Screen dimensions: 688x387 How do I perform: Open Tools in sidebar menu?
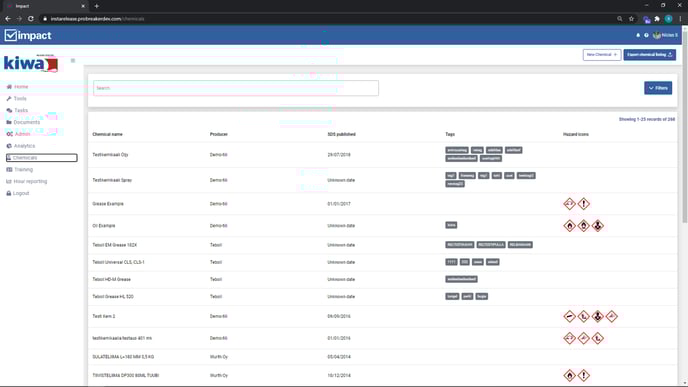[x=20, y=99]
